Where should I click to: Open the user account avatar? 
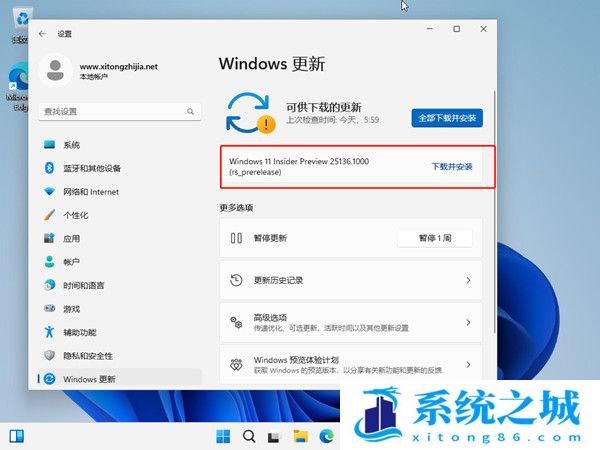pos(55,70)
